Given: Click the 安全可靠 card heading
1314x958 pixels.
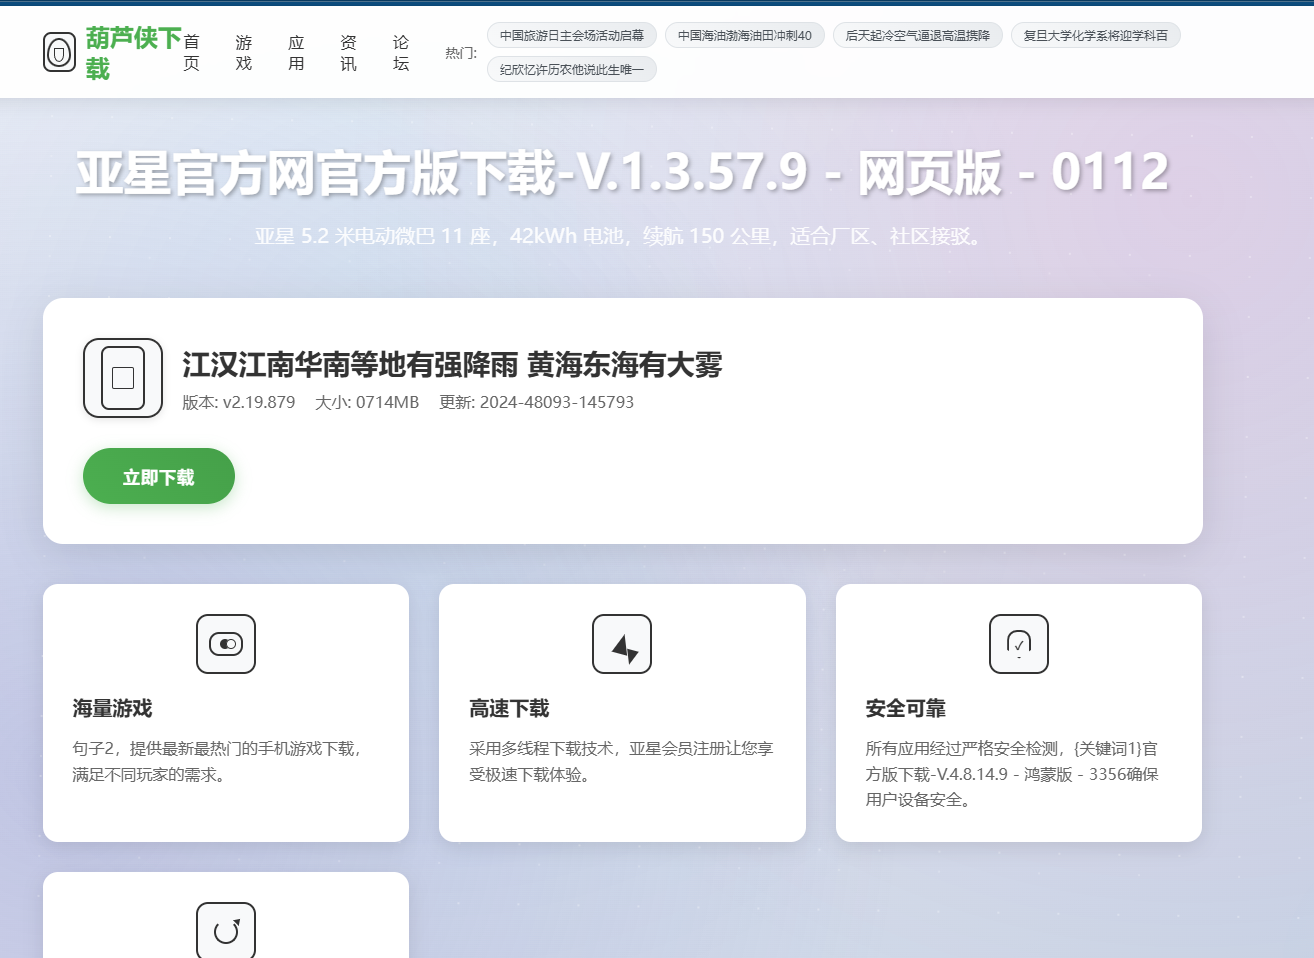Looking at the screenshot, I should point(906,708).
